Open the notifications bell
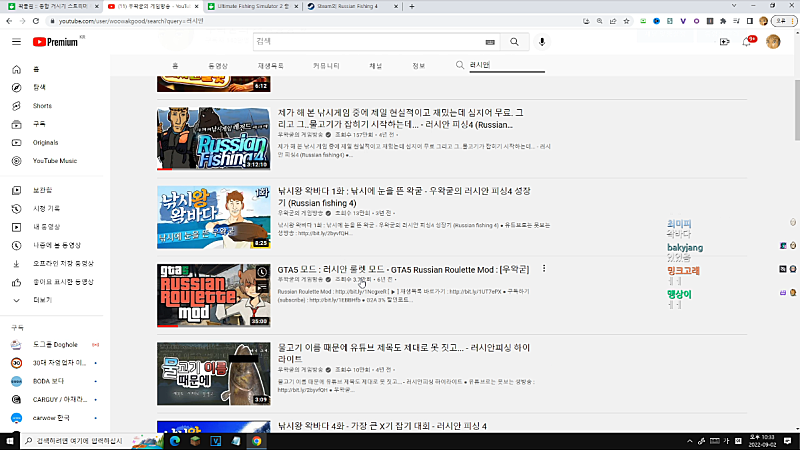Viewport: 800px width, 450px height. pyautogui.click(x=748, y=42)
